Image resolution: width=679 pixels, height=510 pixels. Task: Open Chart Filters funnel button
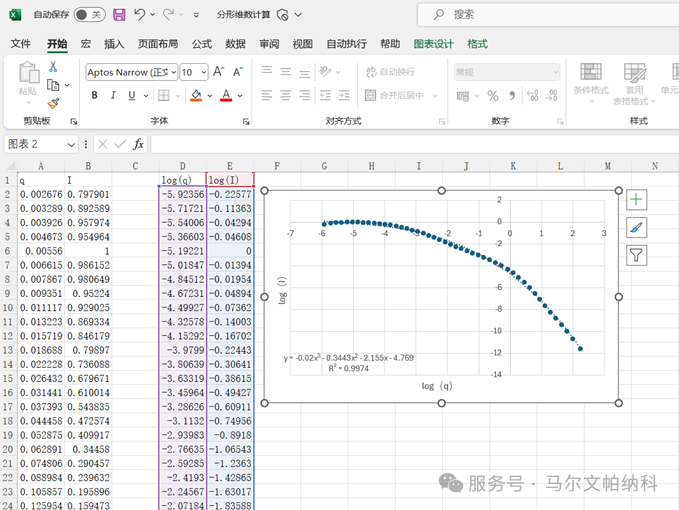coord(637,256)
